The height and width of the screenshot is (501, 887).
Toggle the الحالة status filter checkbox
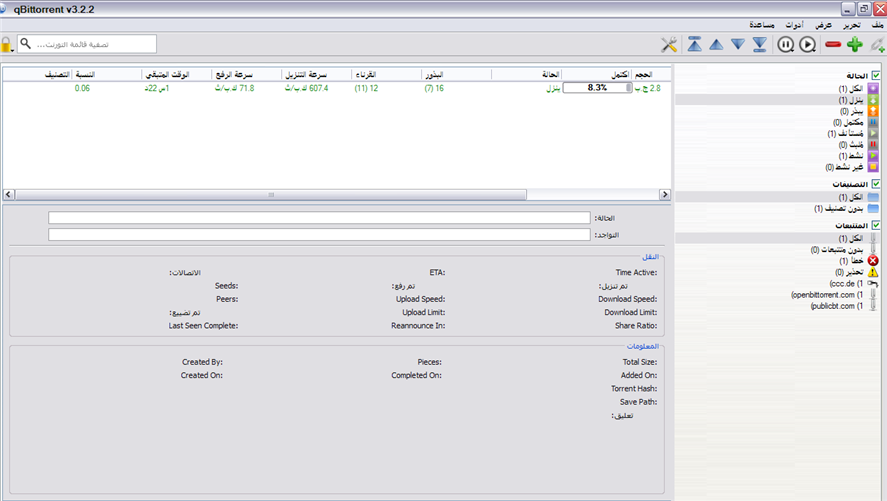876,76
